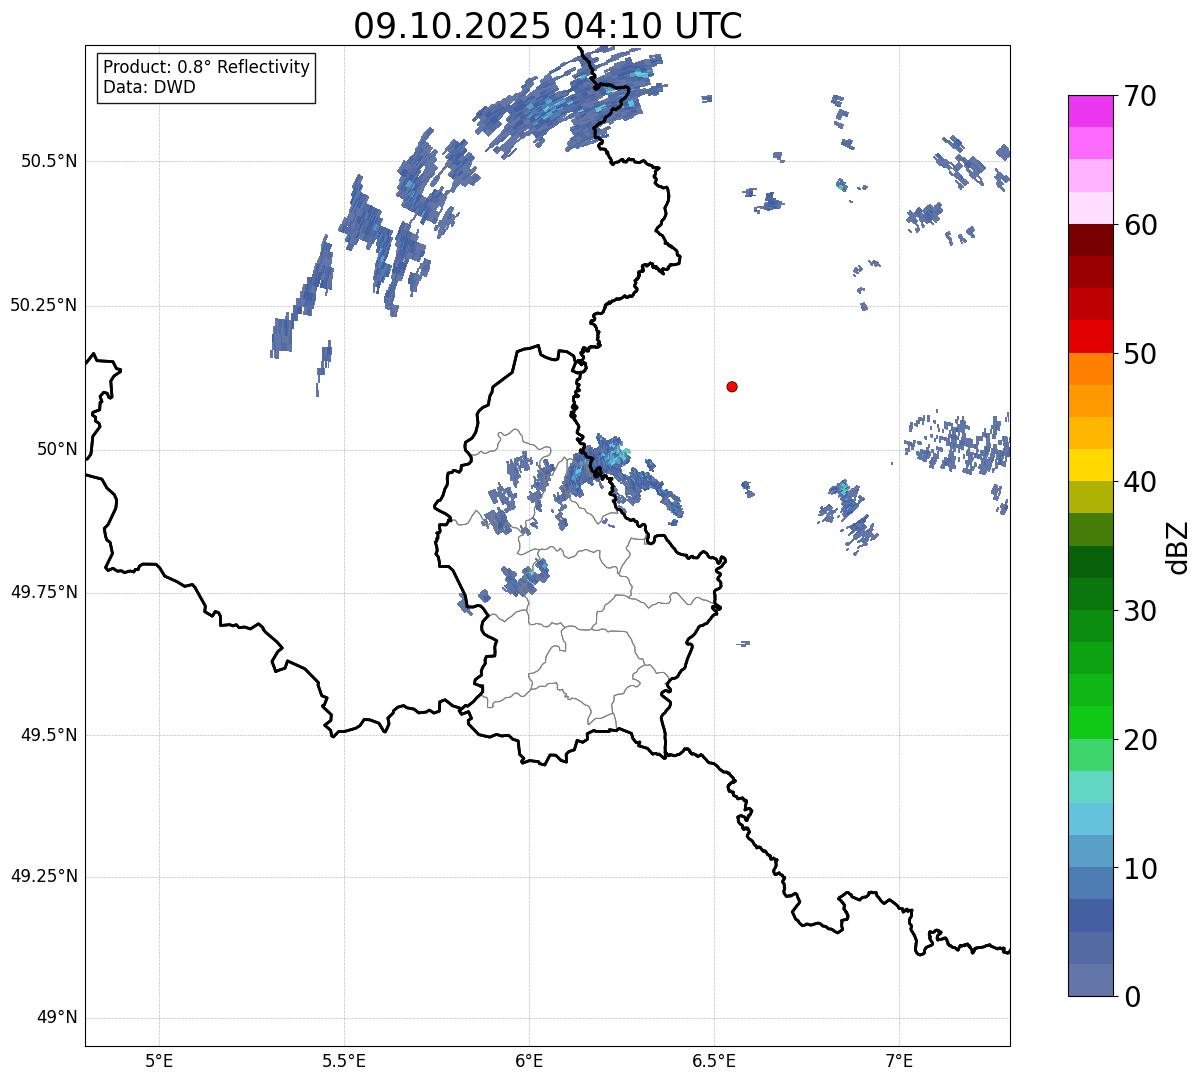This screenshot has height=1081, width=1202.
Task: Click the longitude label 7°E
Action: pos(899,1060)
